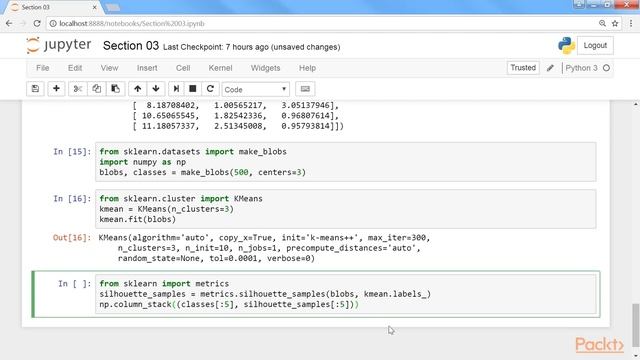Click the page vertical scrollbar thumb
Image resolution: width=640 pixels, height=360 pixels.
click(636, 324)
